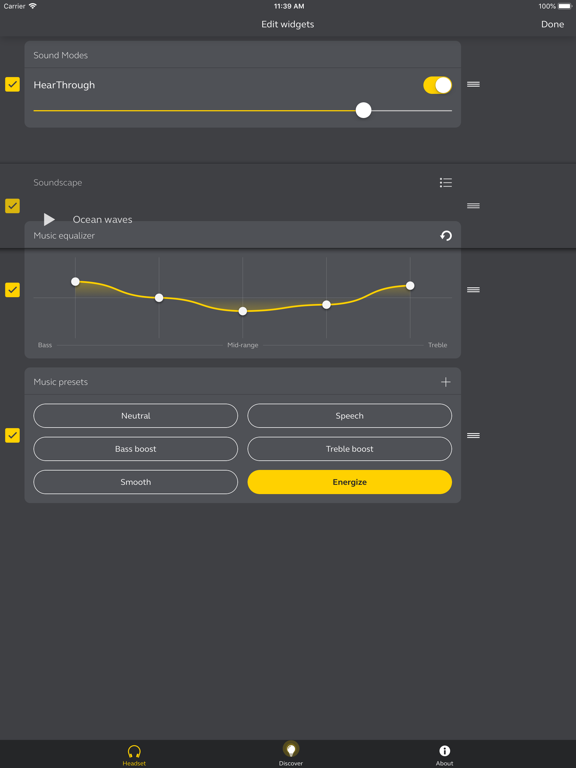
Task: Open the Discover tab
Action: click(291, 754)
